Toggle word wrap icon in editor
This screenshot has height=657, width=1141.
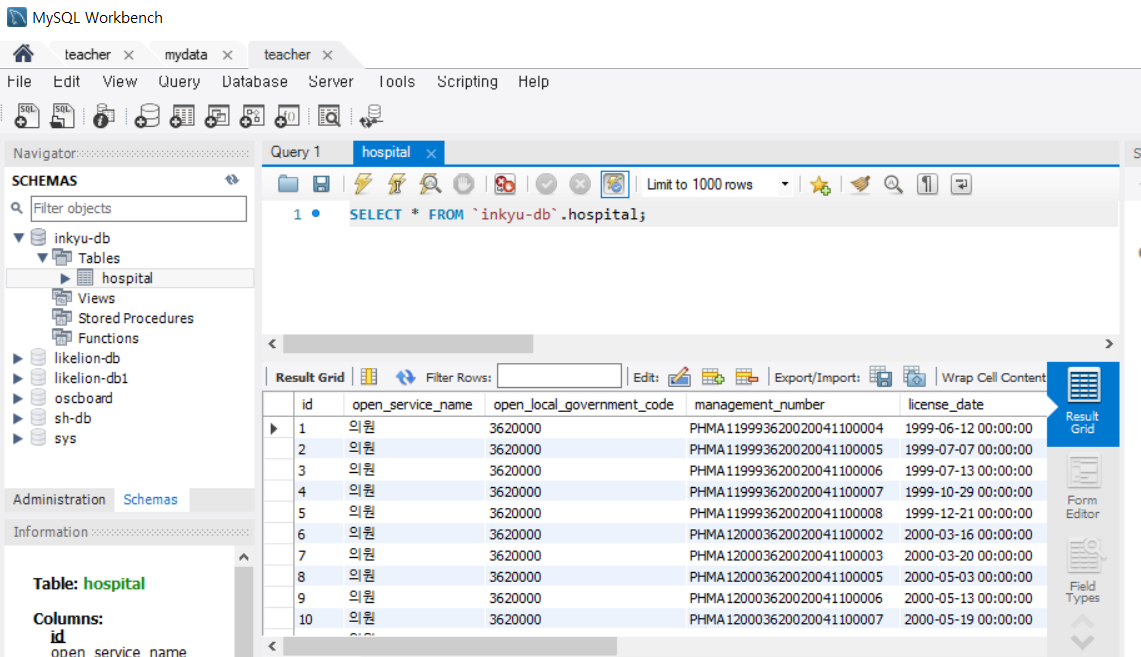pyautogui.click(x=961, y=184)
